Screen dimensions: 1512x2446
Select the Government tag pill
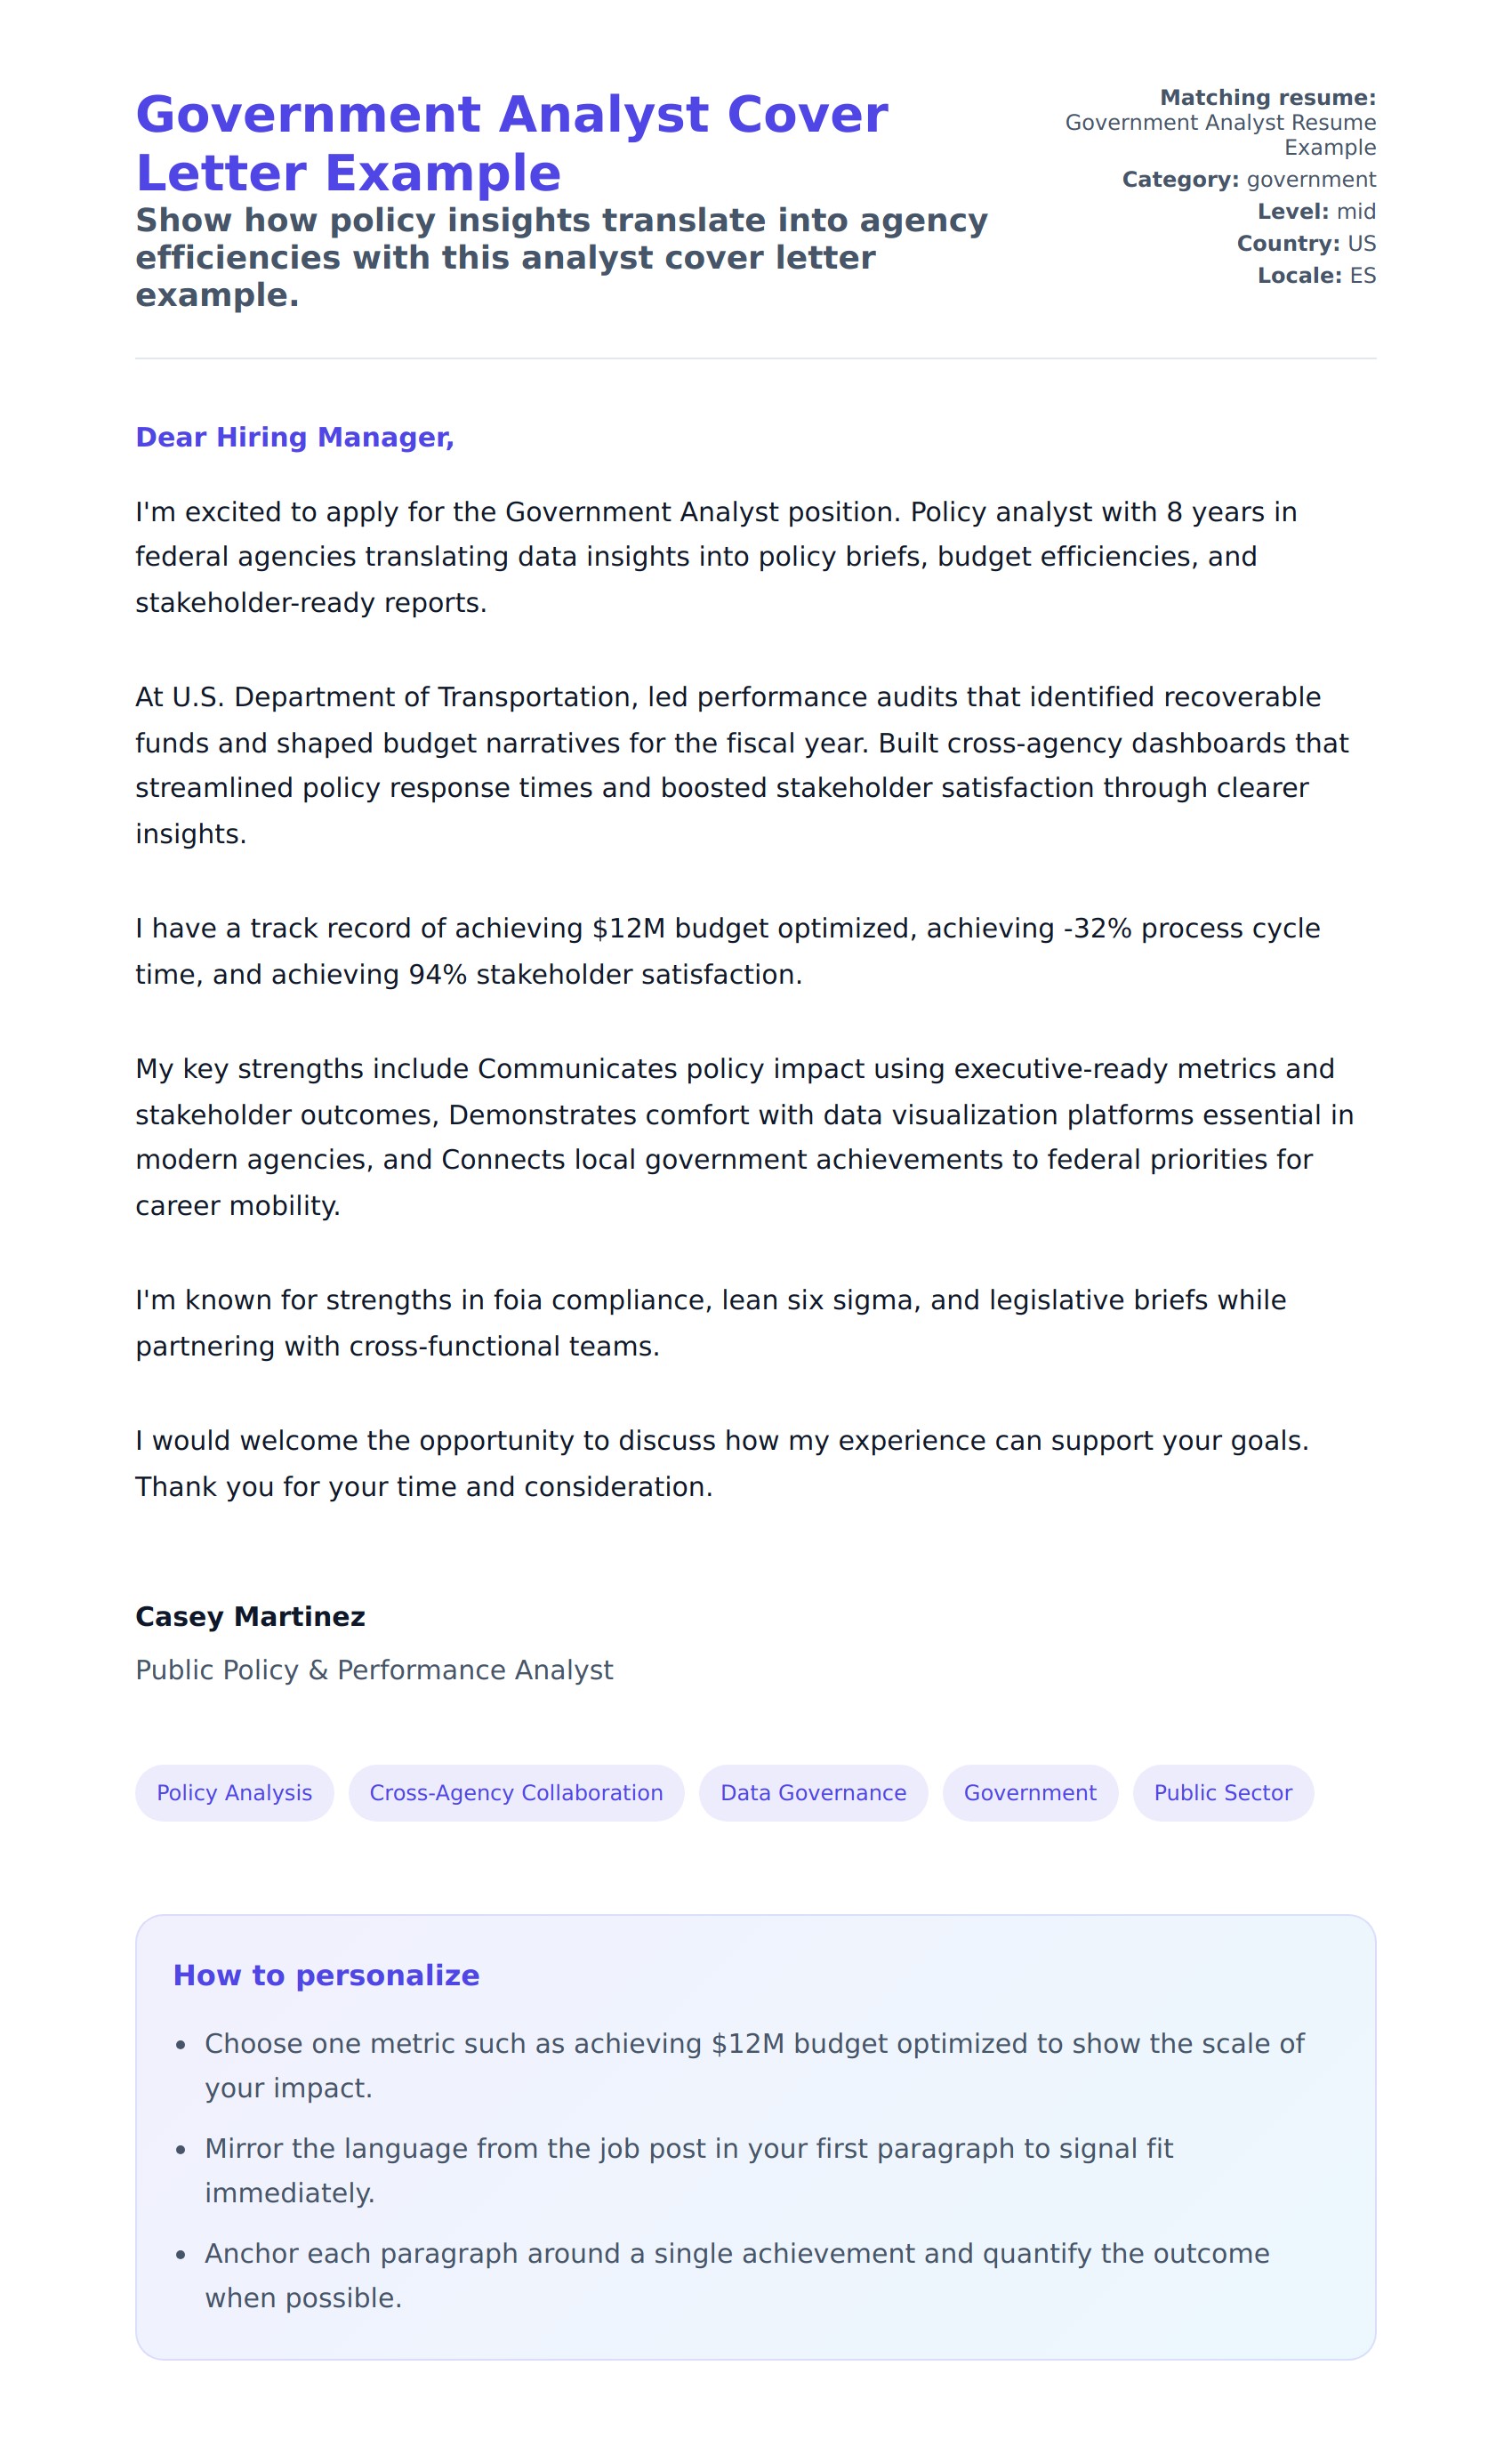pos(1029,1792)
